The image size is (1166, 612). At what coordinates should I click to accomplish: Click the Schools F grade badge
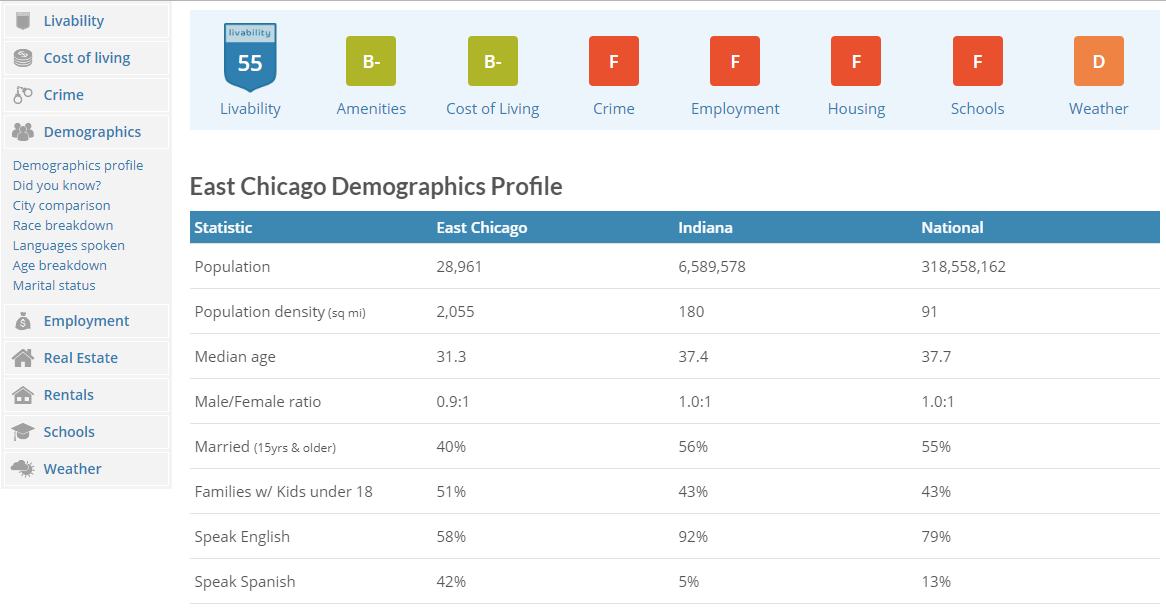click(x=977, y=61)
